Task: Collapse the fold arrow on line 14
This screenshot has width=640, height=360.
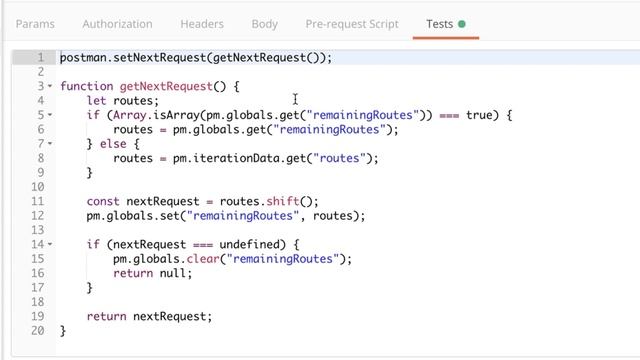Action: click(x=50, y=244)
